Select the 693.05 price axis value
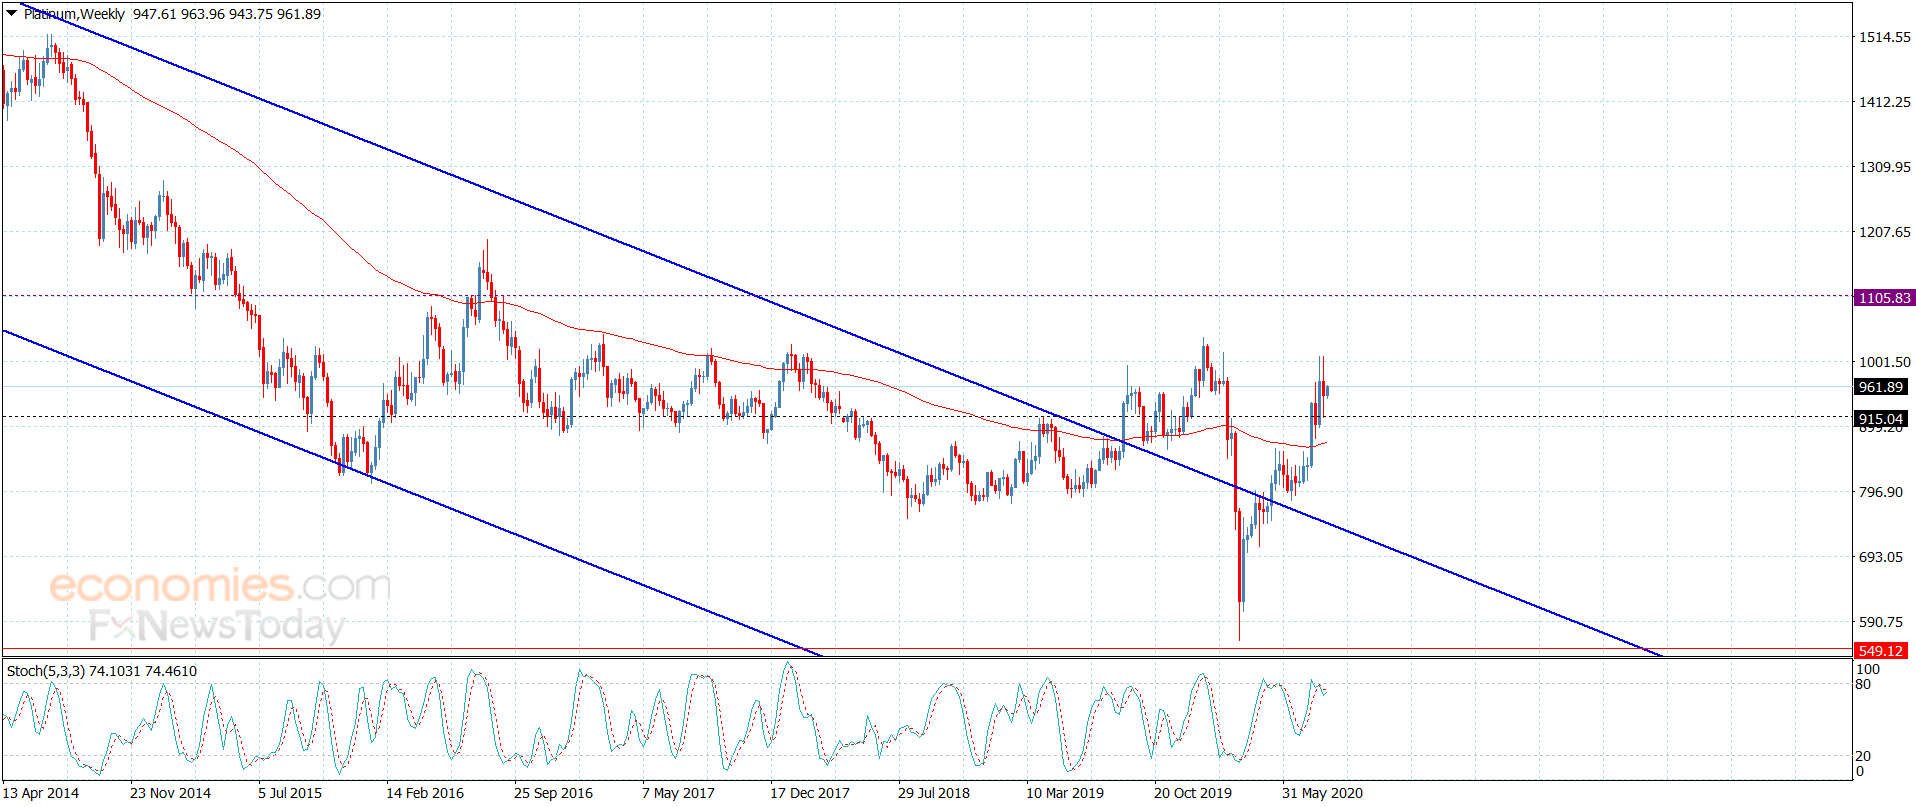Screen dimensions: 1916x807 tap(1880, 557)
